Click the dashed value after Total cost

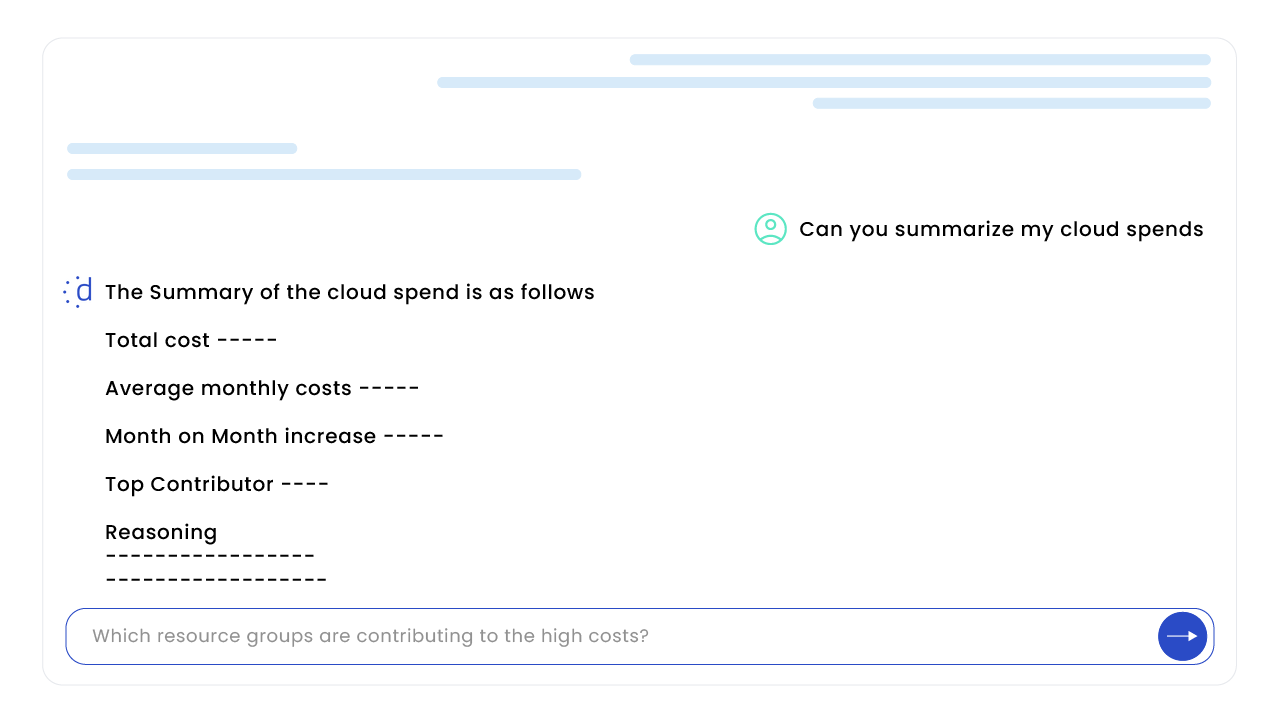click(247, 340)
